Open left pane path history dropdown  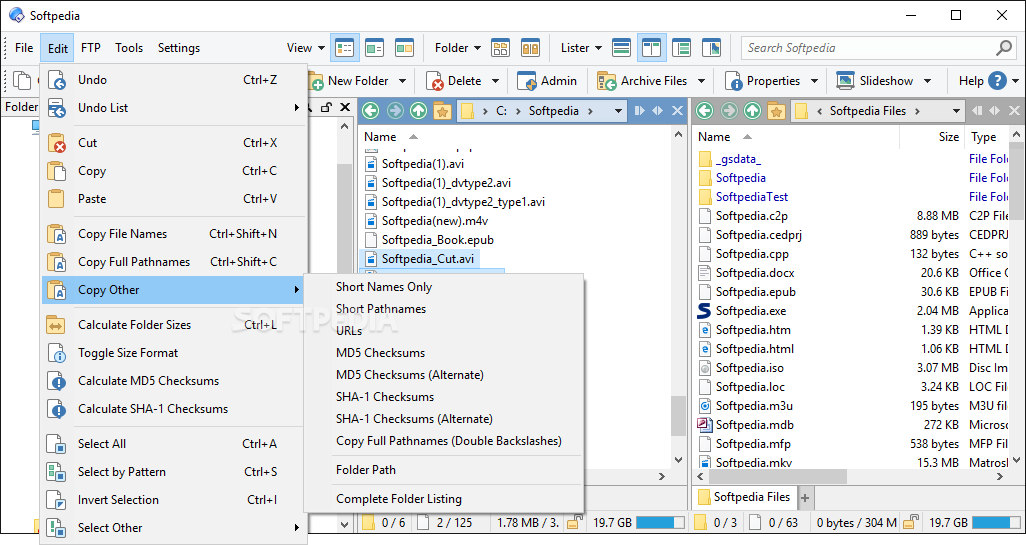point(618,111)
